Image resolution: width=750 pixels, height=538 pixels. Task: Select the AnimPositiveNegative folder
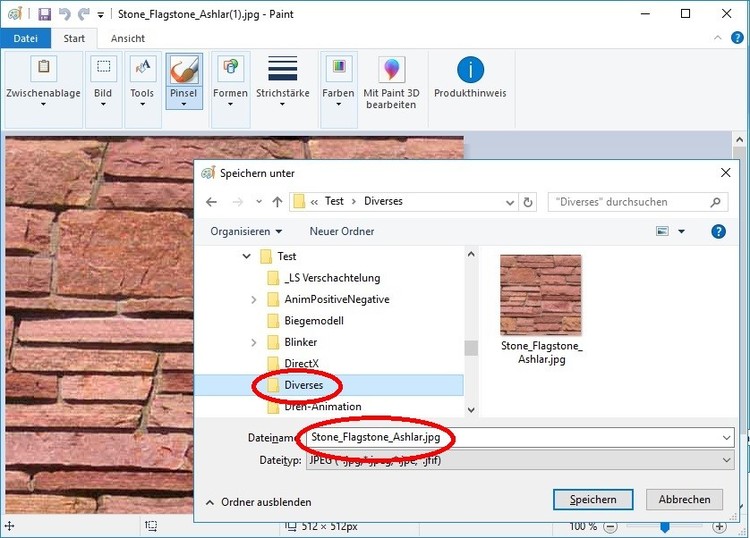click(337, 299)
